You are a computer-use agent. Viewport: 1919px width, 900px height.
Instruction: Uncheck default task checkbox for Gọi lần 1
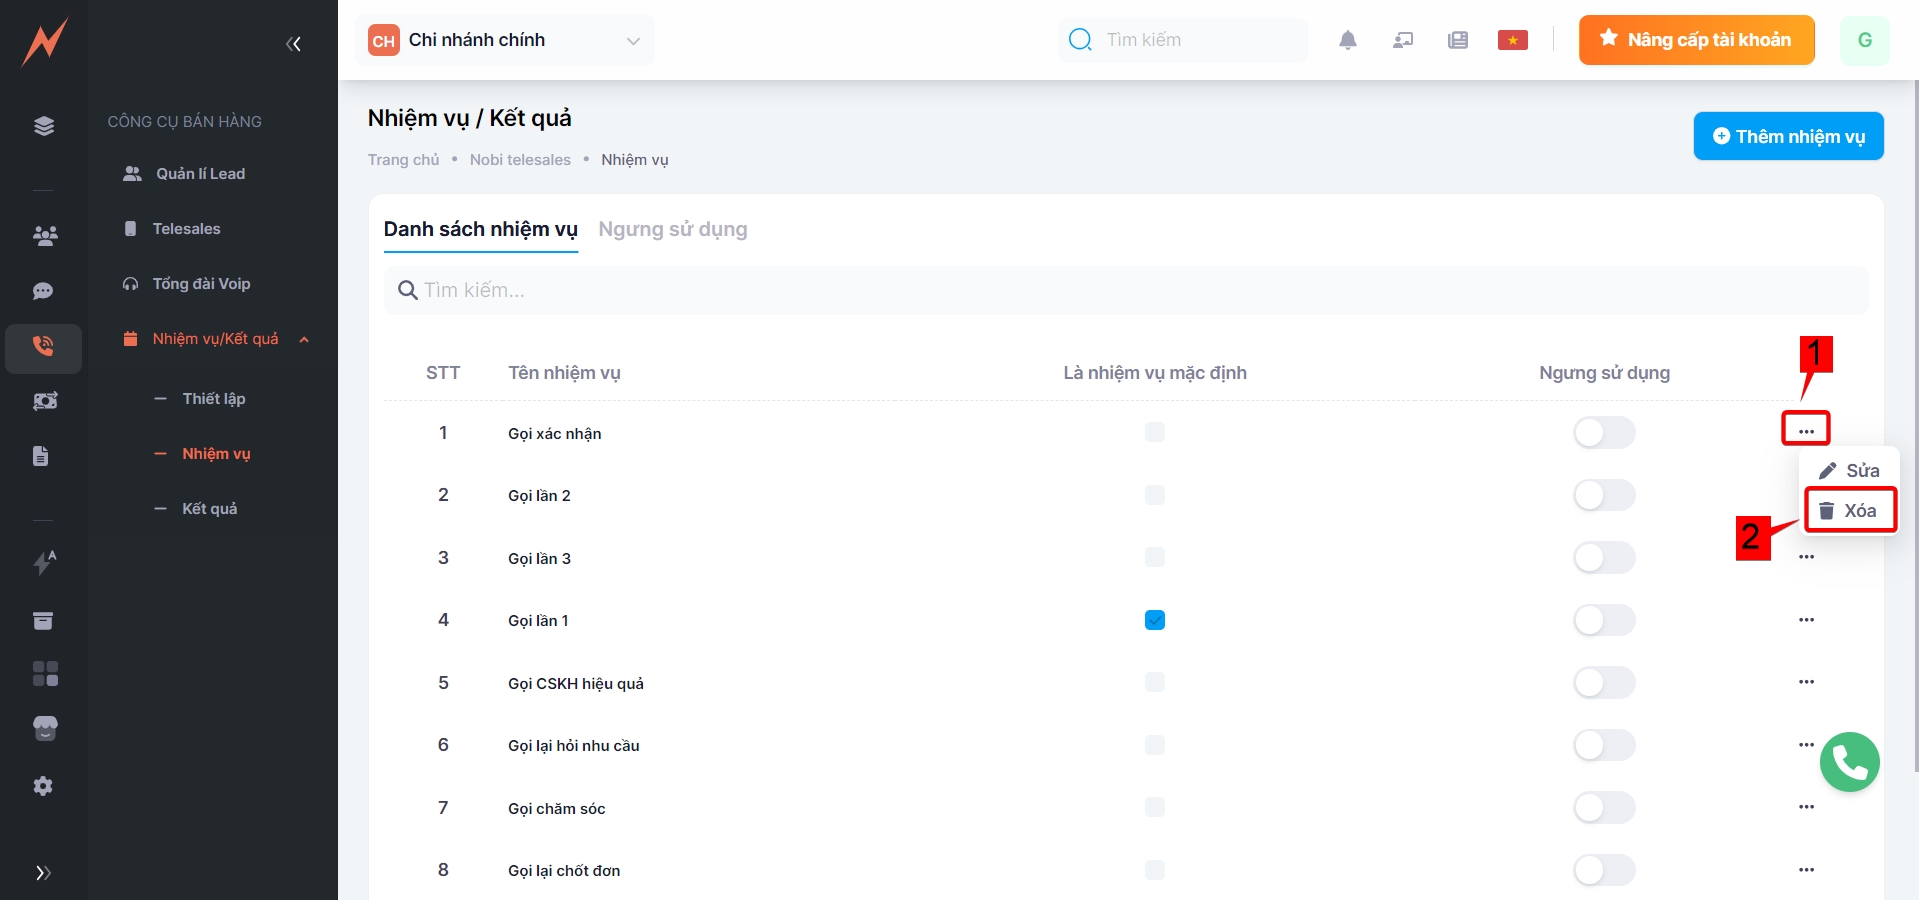(x=1154, y=620)
